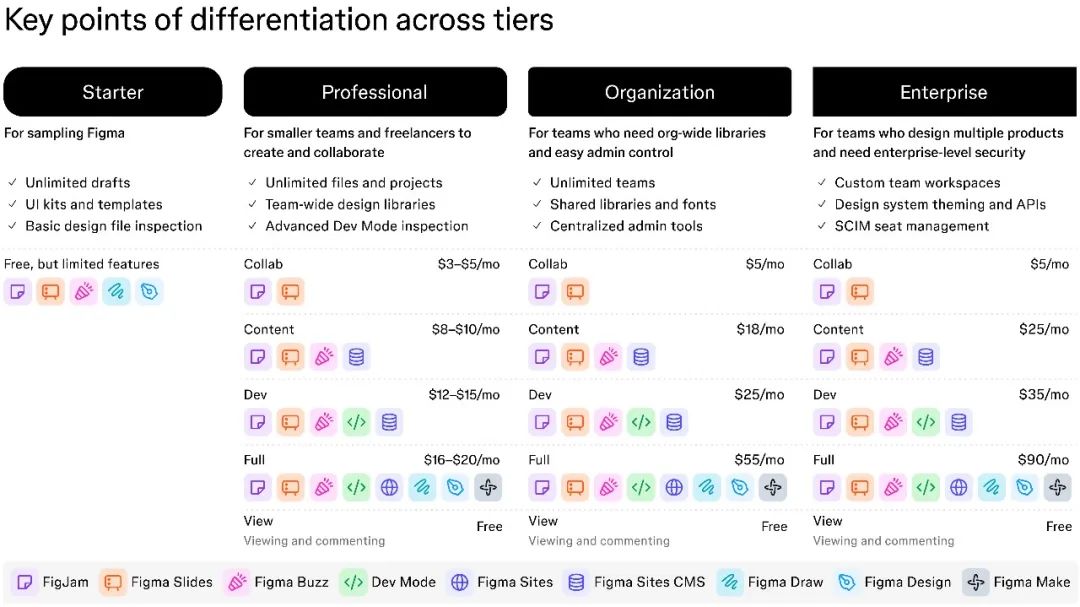The image size is (1080, 607).
Task: Click the Figma Make icon in the legend
Action: point(975,582)
